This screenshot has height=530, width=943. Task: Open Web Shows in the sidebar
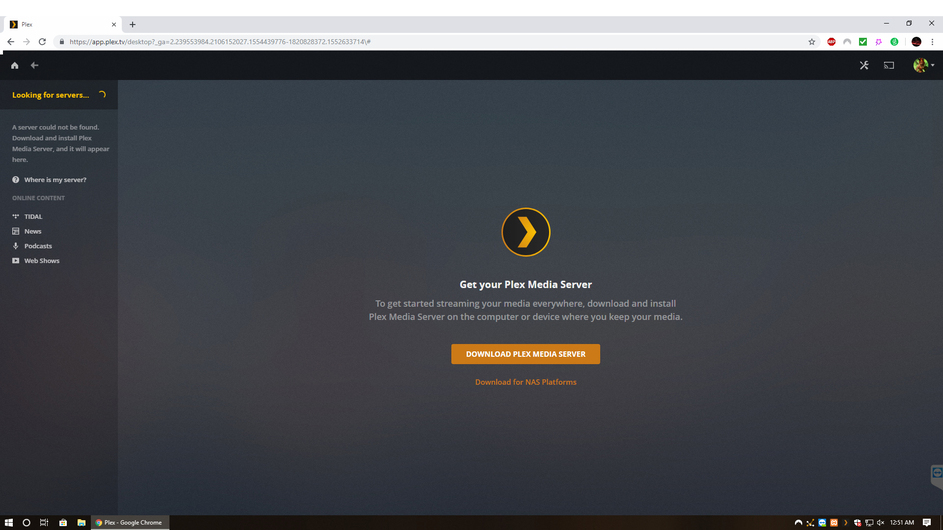coord(35,260)
